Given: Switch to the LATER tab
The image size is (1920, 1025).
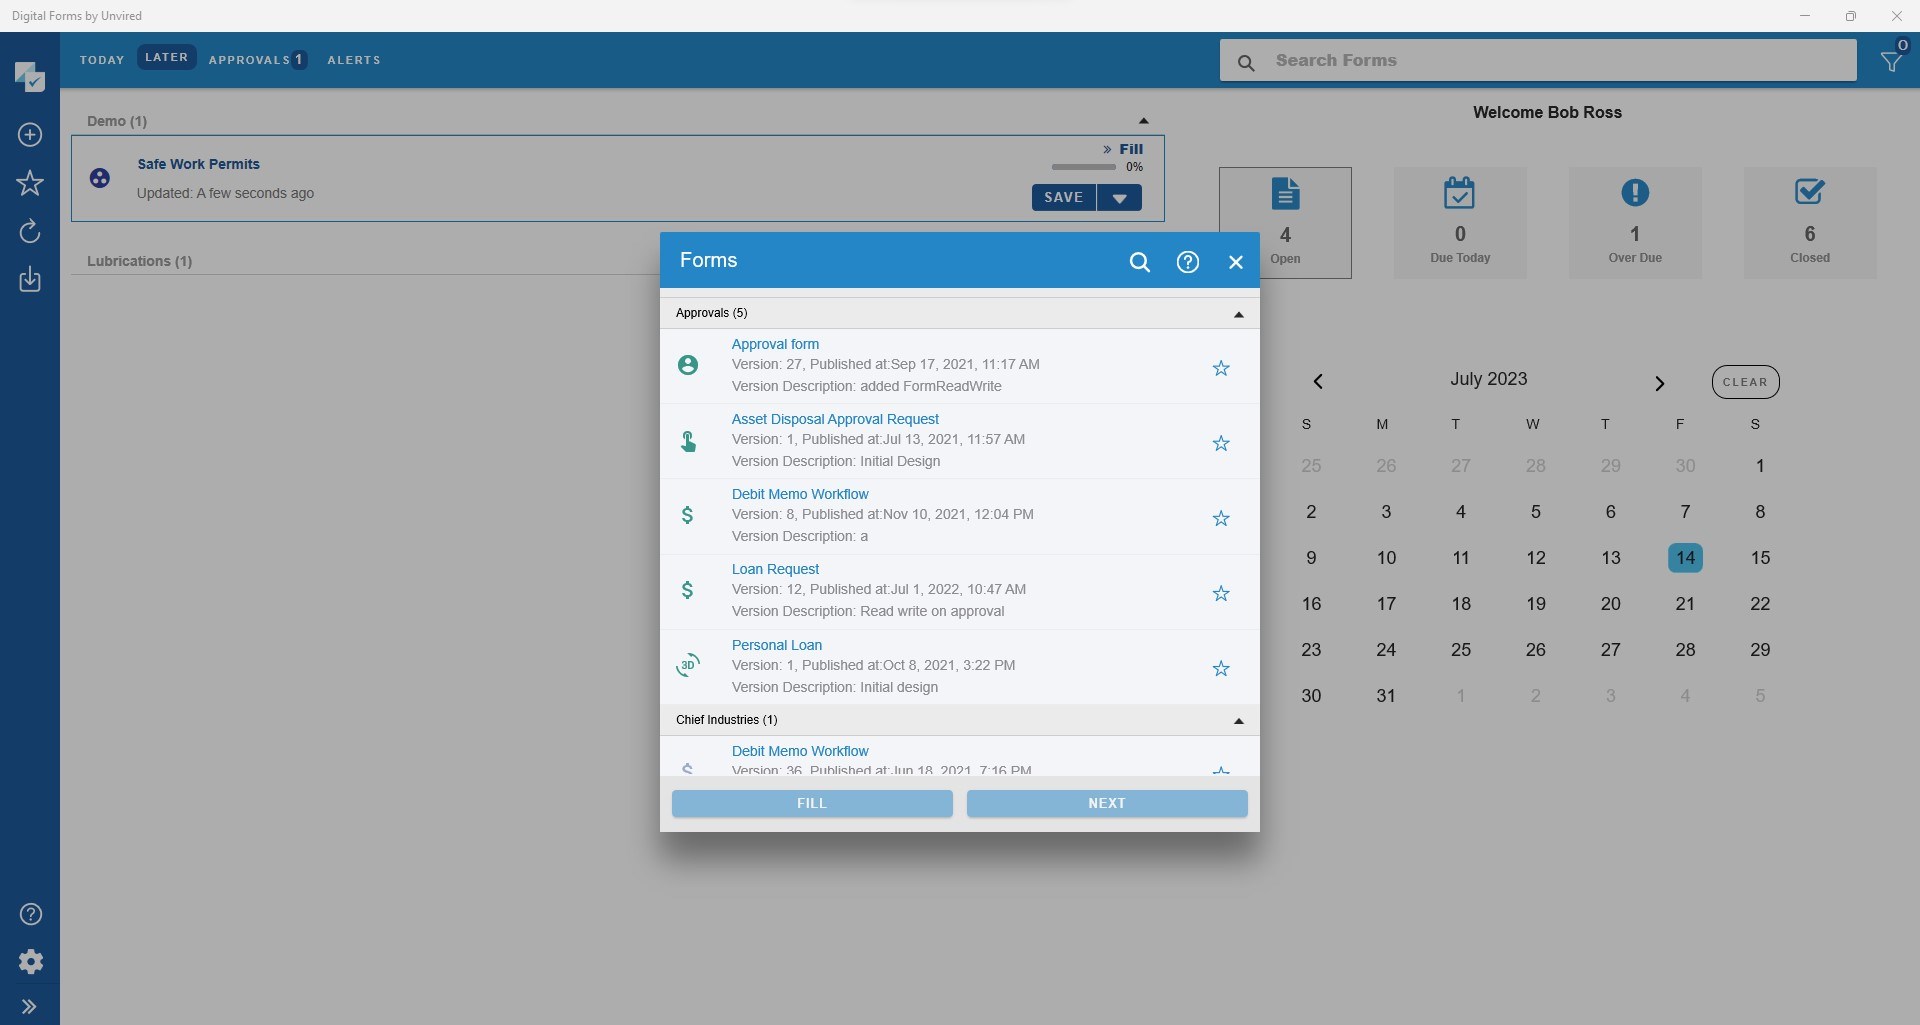Looking at the screenshot, I should point(167,58).
